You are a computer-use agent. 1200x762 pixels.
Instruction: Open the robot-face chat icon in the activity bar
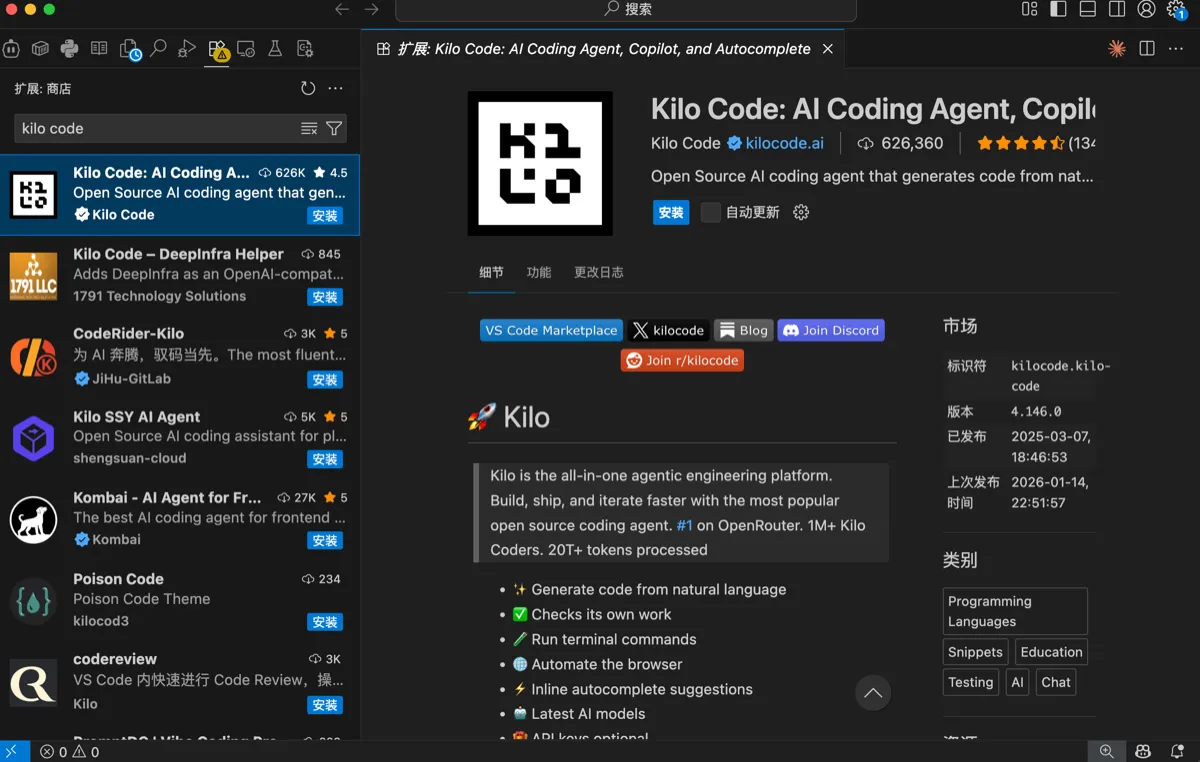(11, 49)
